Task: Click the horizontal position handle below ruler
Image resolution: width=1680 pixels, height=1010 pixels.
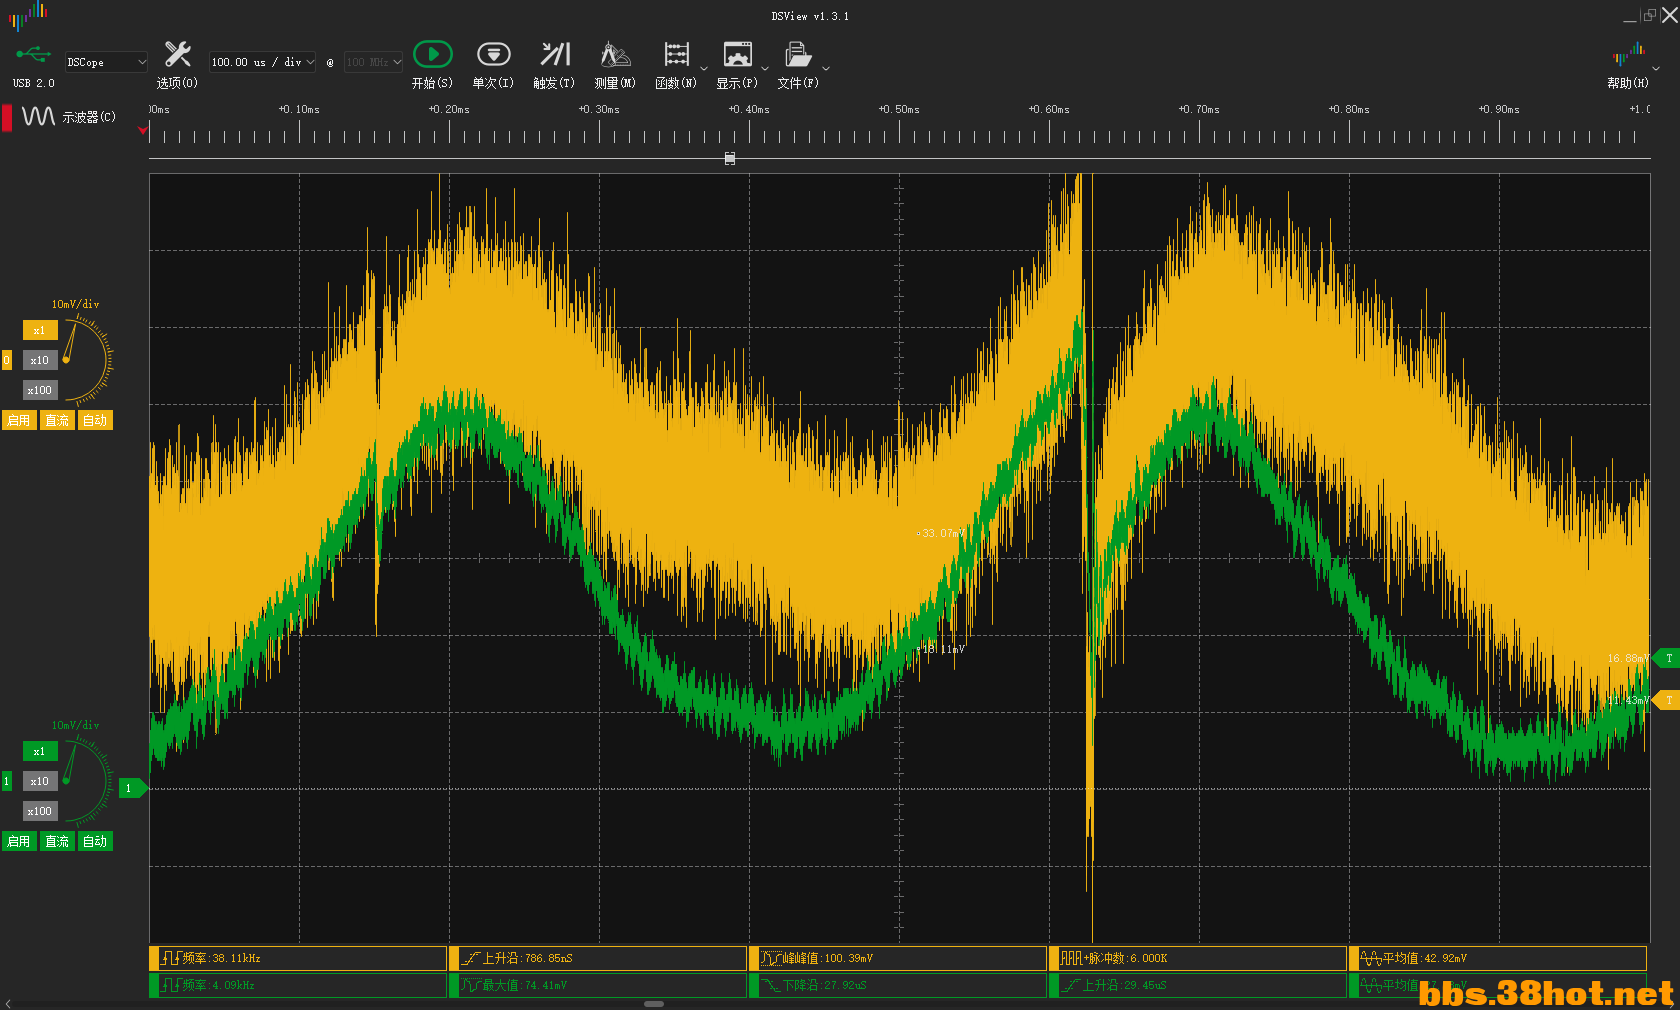Action: [x=730, y=158]
